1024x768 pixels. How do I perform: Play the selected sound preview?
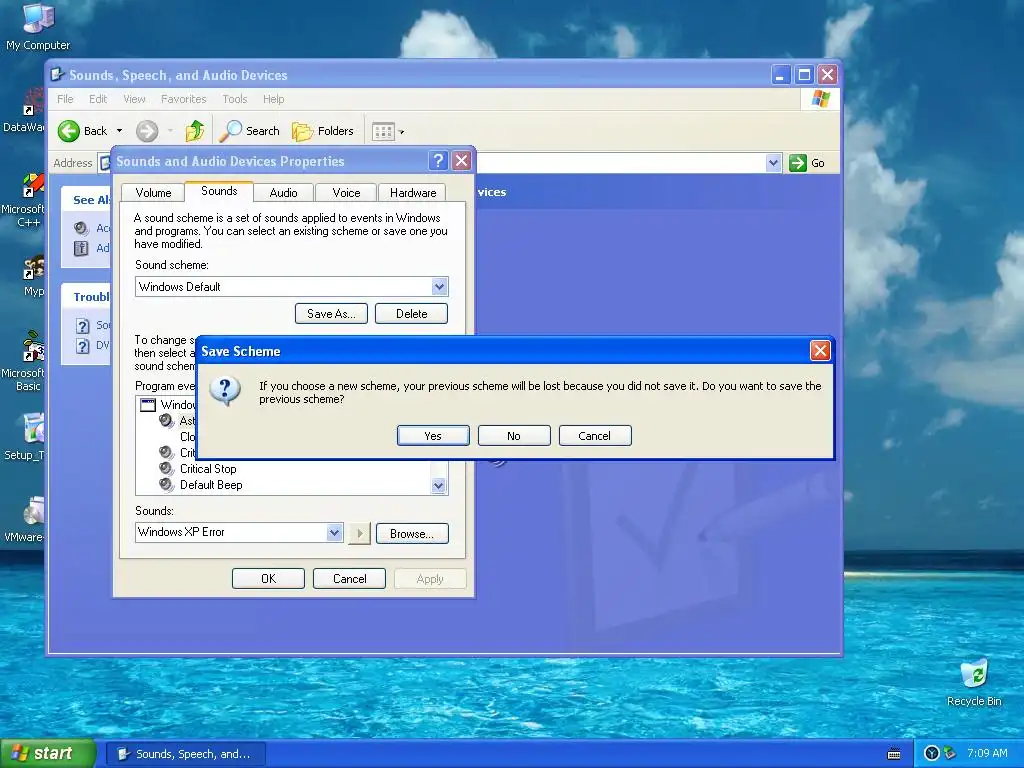359,534
